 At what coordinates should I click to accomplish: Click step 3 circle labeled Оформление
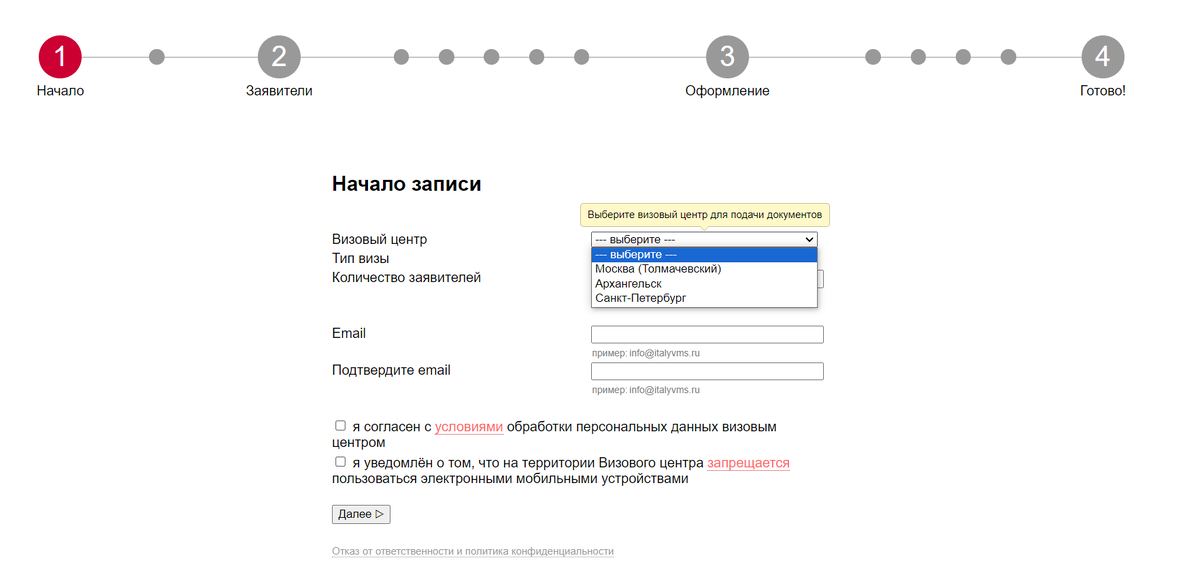(x=727, y=57)
